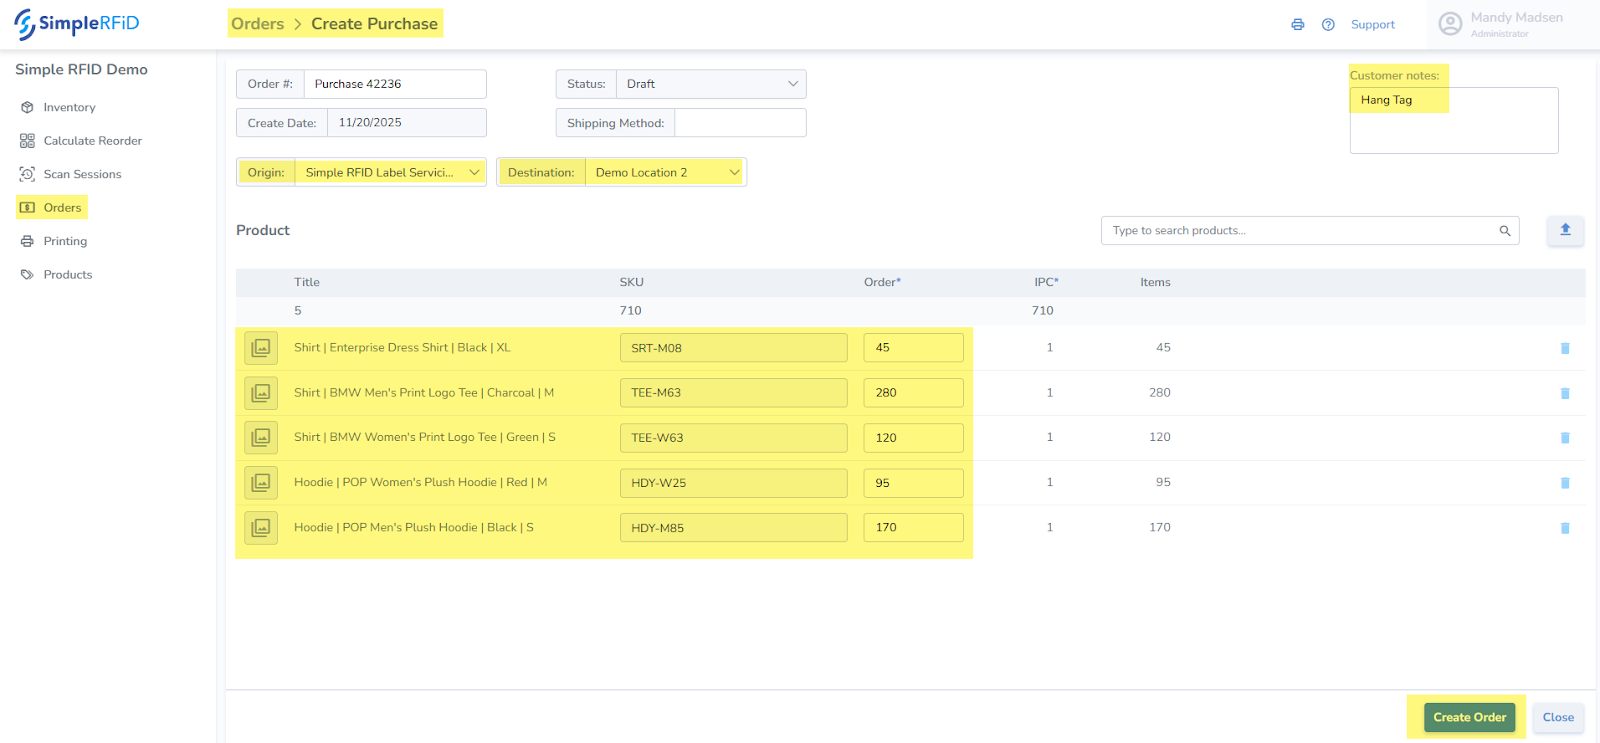Click the product search field
Viewport: 1600px width, 743px height.
point(1300,231)
